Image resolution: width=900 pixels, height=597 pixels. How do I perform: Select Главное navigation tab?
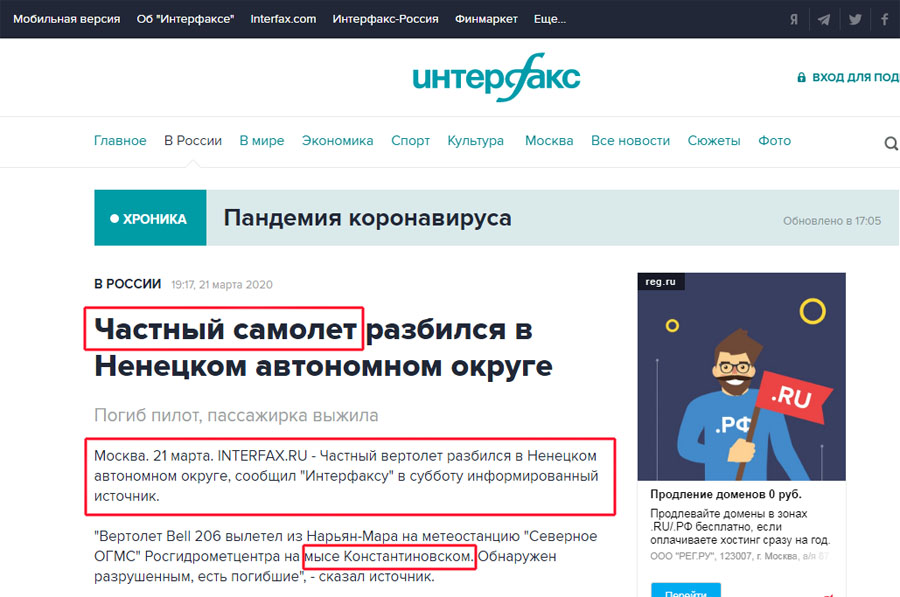click(x=120, y=141)
